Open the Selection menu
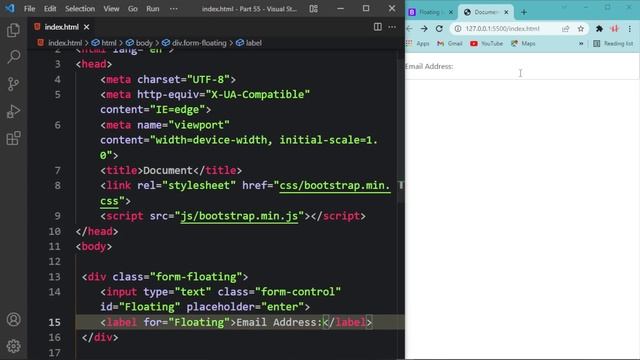Screen dimensions: 640x360 coord(80,9)
